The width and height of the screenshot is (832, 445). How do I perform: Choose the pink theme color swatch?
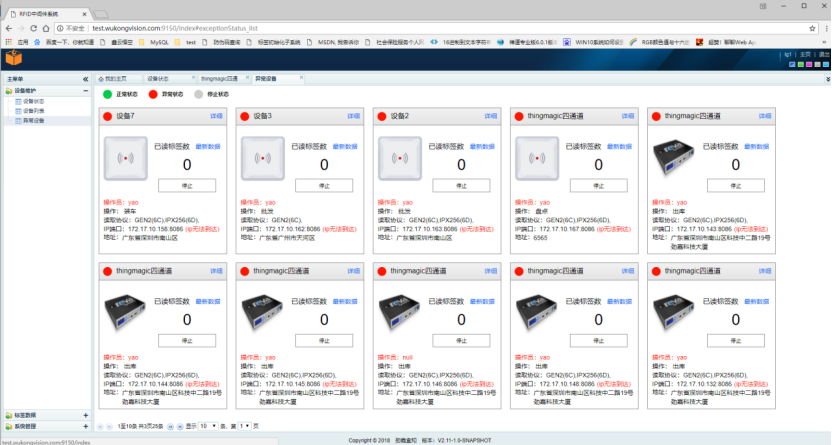coord(809,65)
